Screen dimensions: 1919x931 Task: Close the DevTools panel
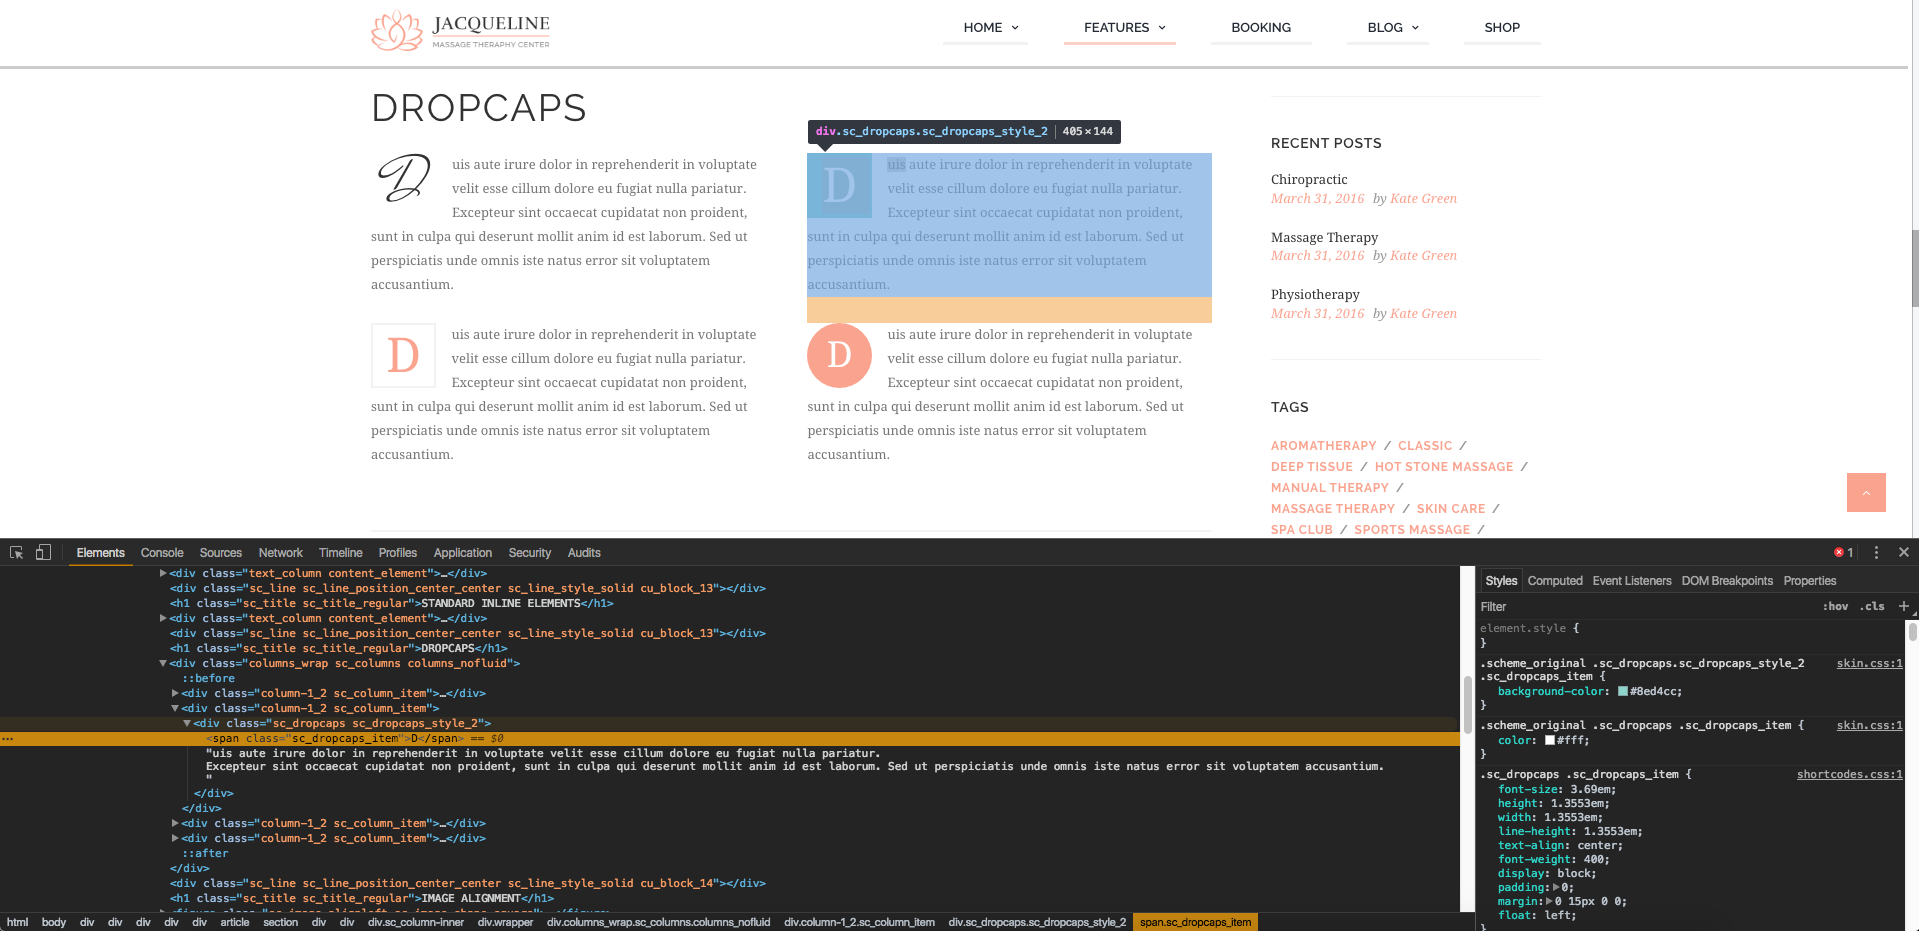[1904, 553]
